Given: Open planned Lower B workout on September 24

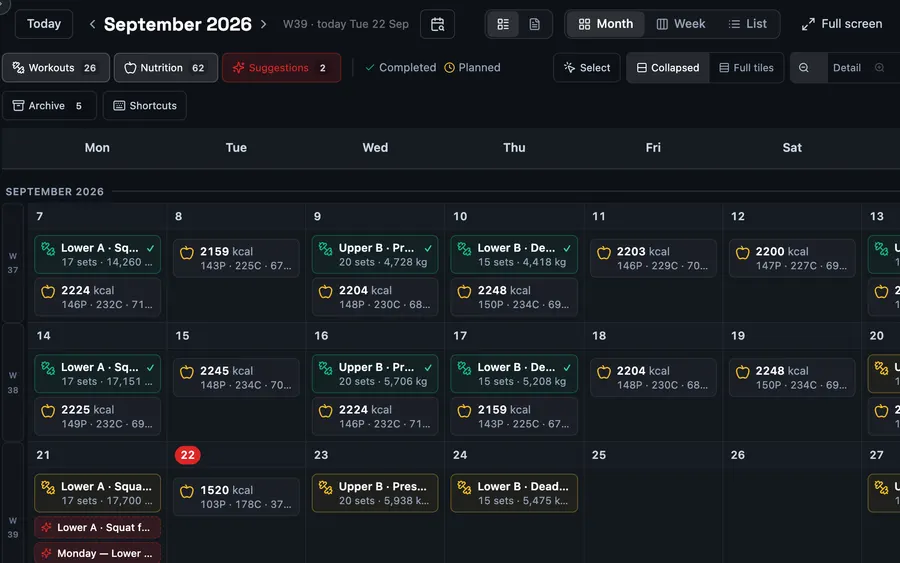Looking at the screenshot, I should [x=514, y=493].
